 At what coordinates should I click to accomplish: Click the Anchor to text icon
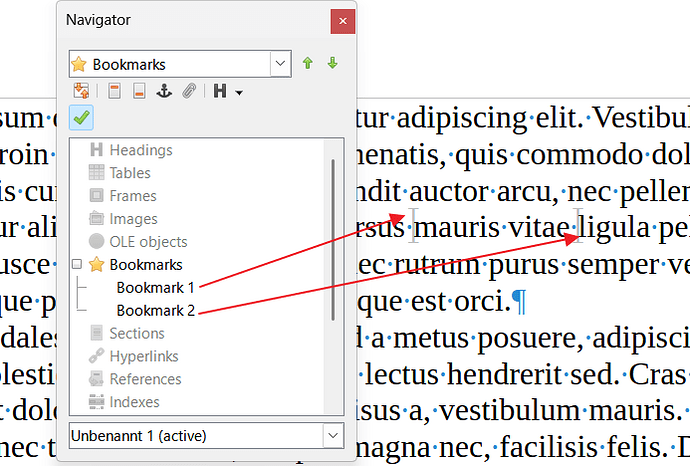tap(165, 91)
